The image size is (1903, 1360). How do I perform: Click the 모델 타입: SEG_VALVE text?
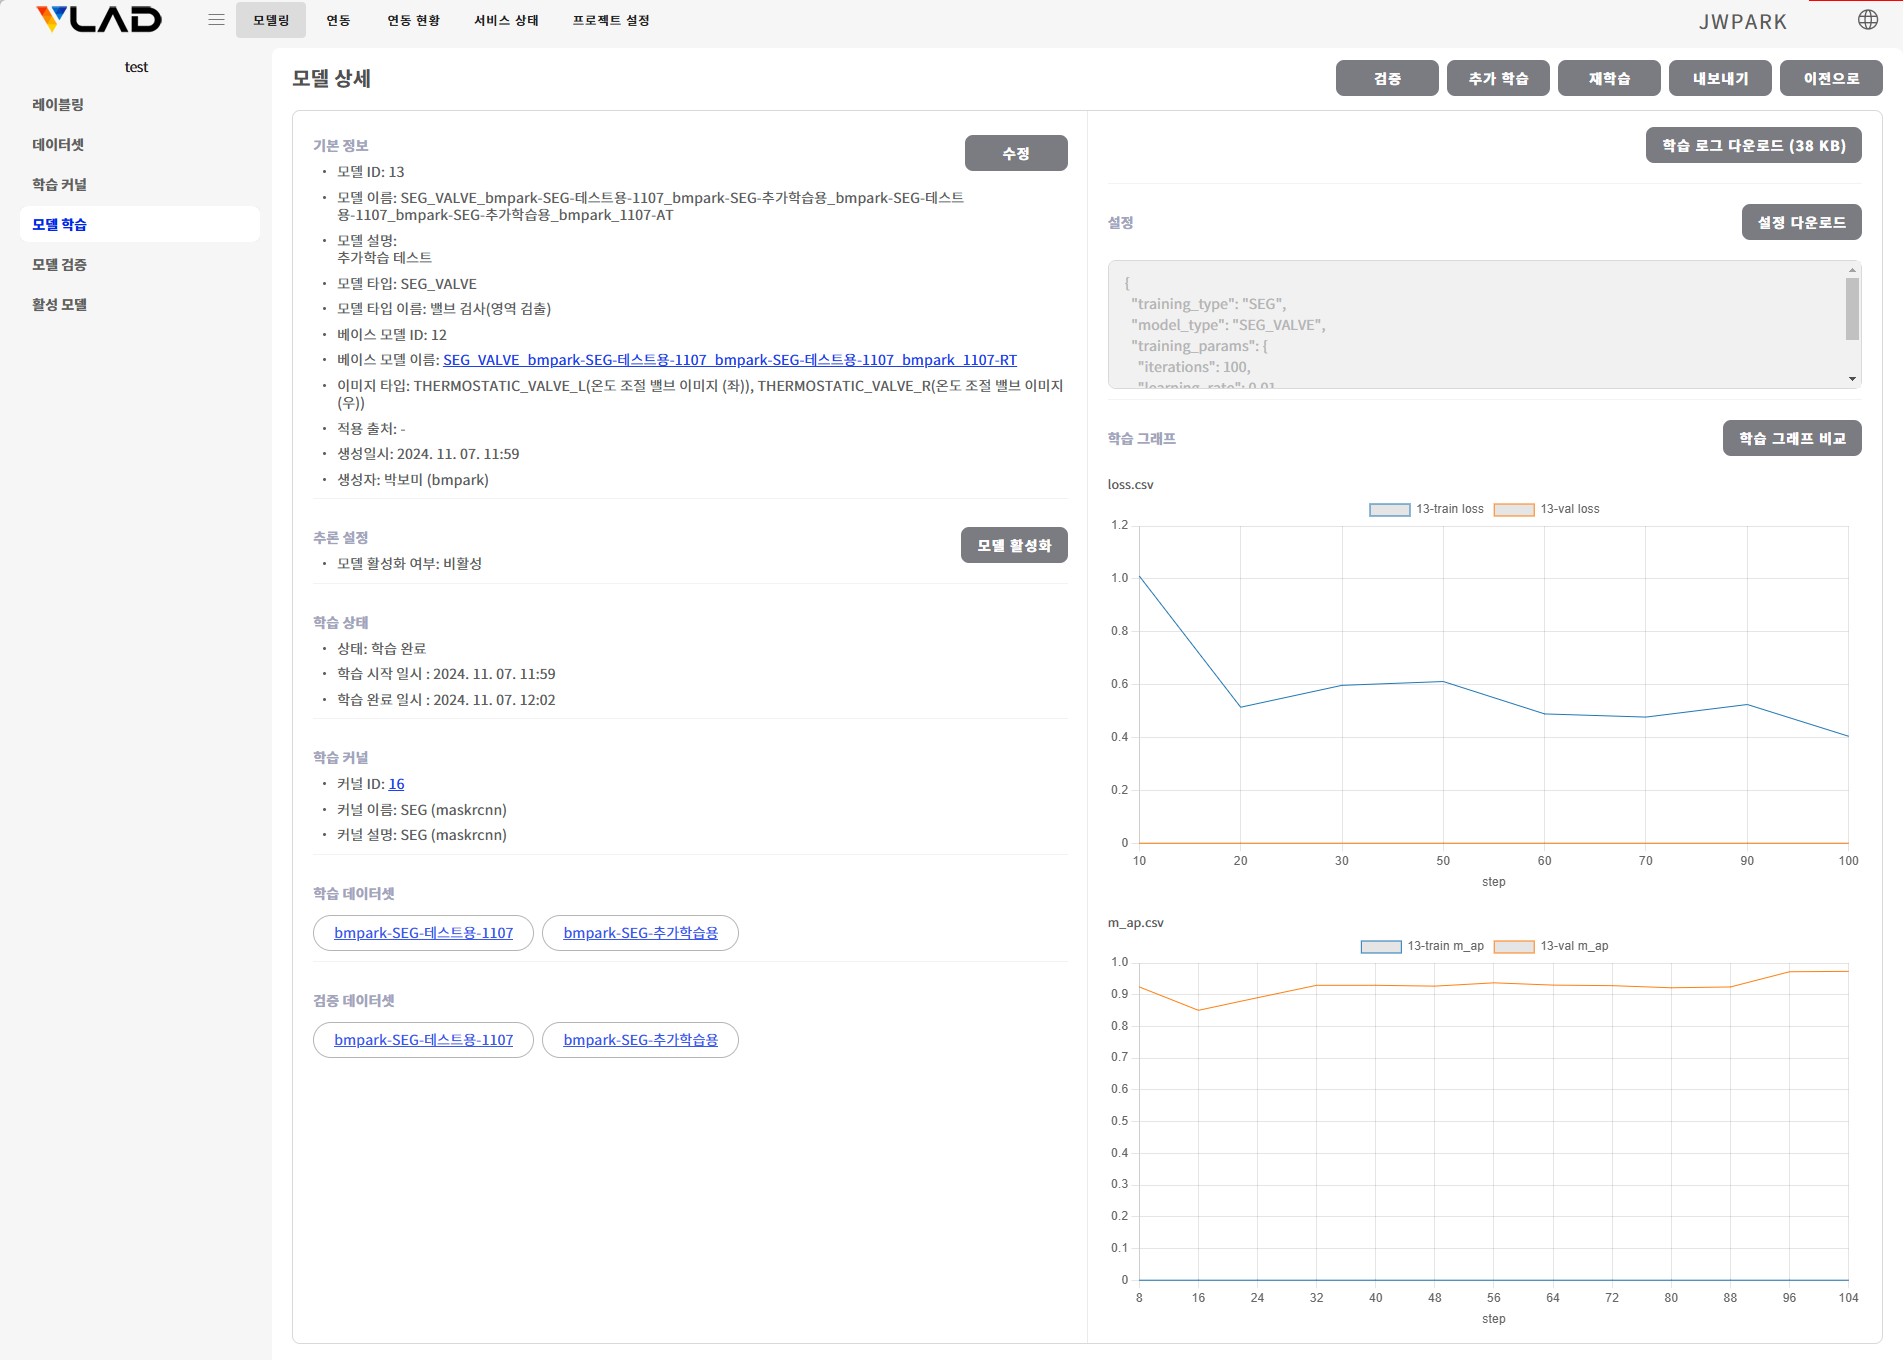[407, 284]
